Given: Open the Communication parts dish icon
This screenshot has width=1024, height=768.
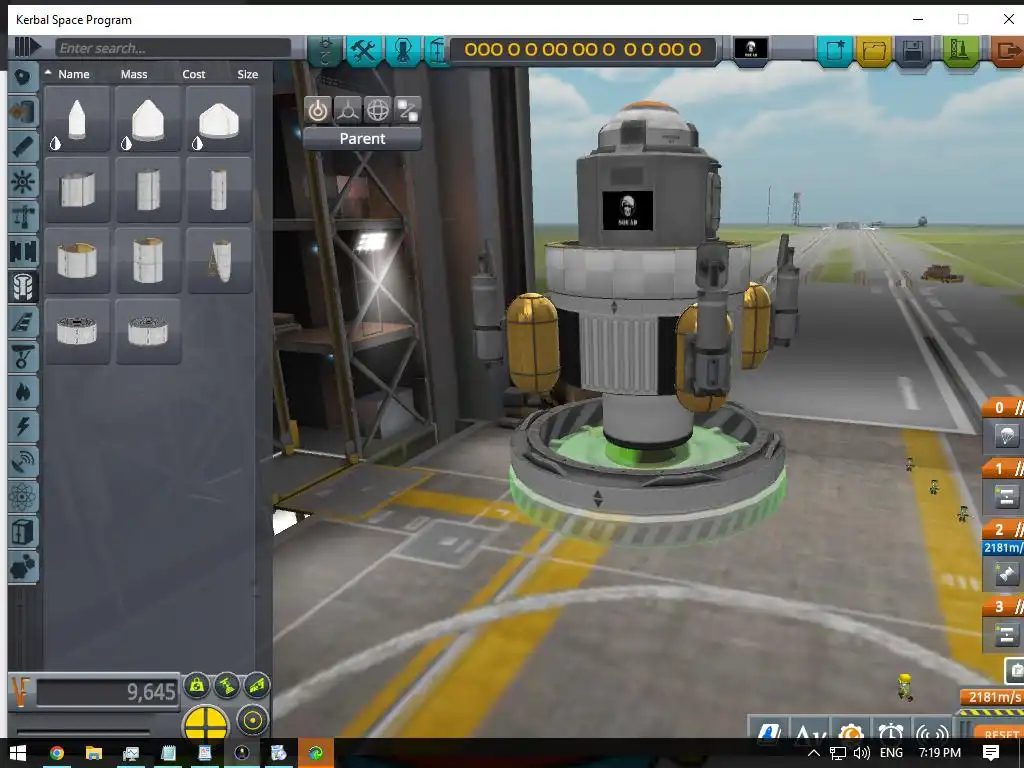Looking at the screenshot, I should (24, 462).
